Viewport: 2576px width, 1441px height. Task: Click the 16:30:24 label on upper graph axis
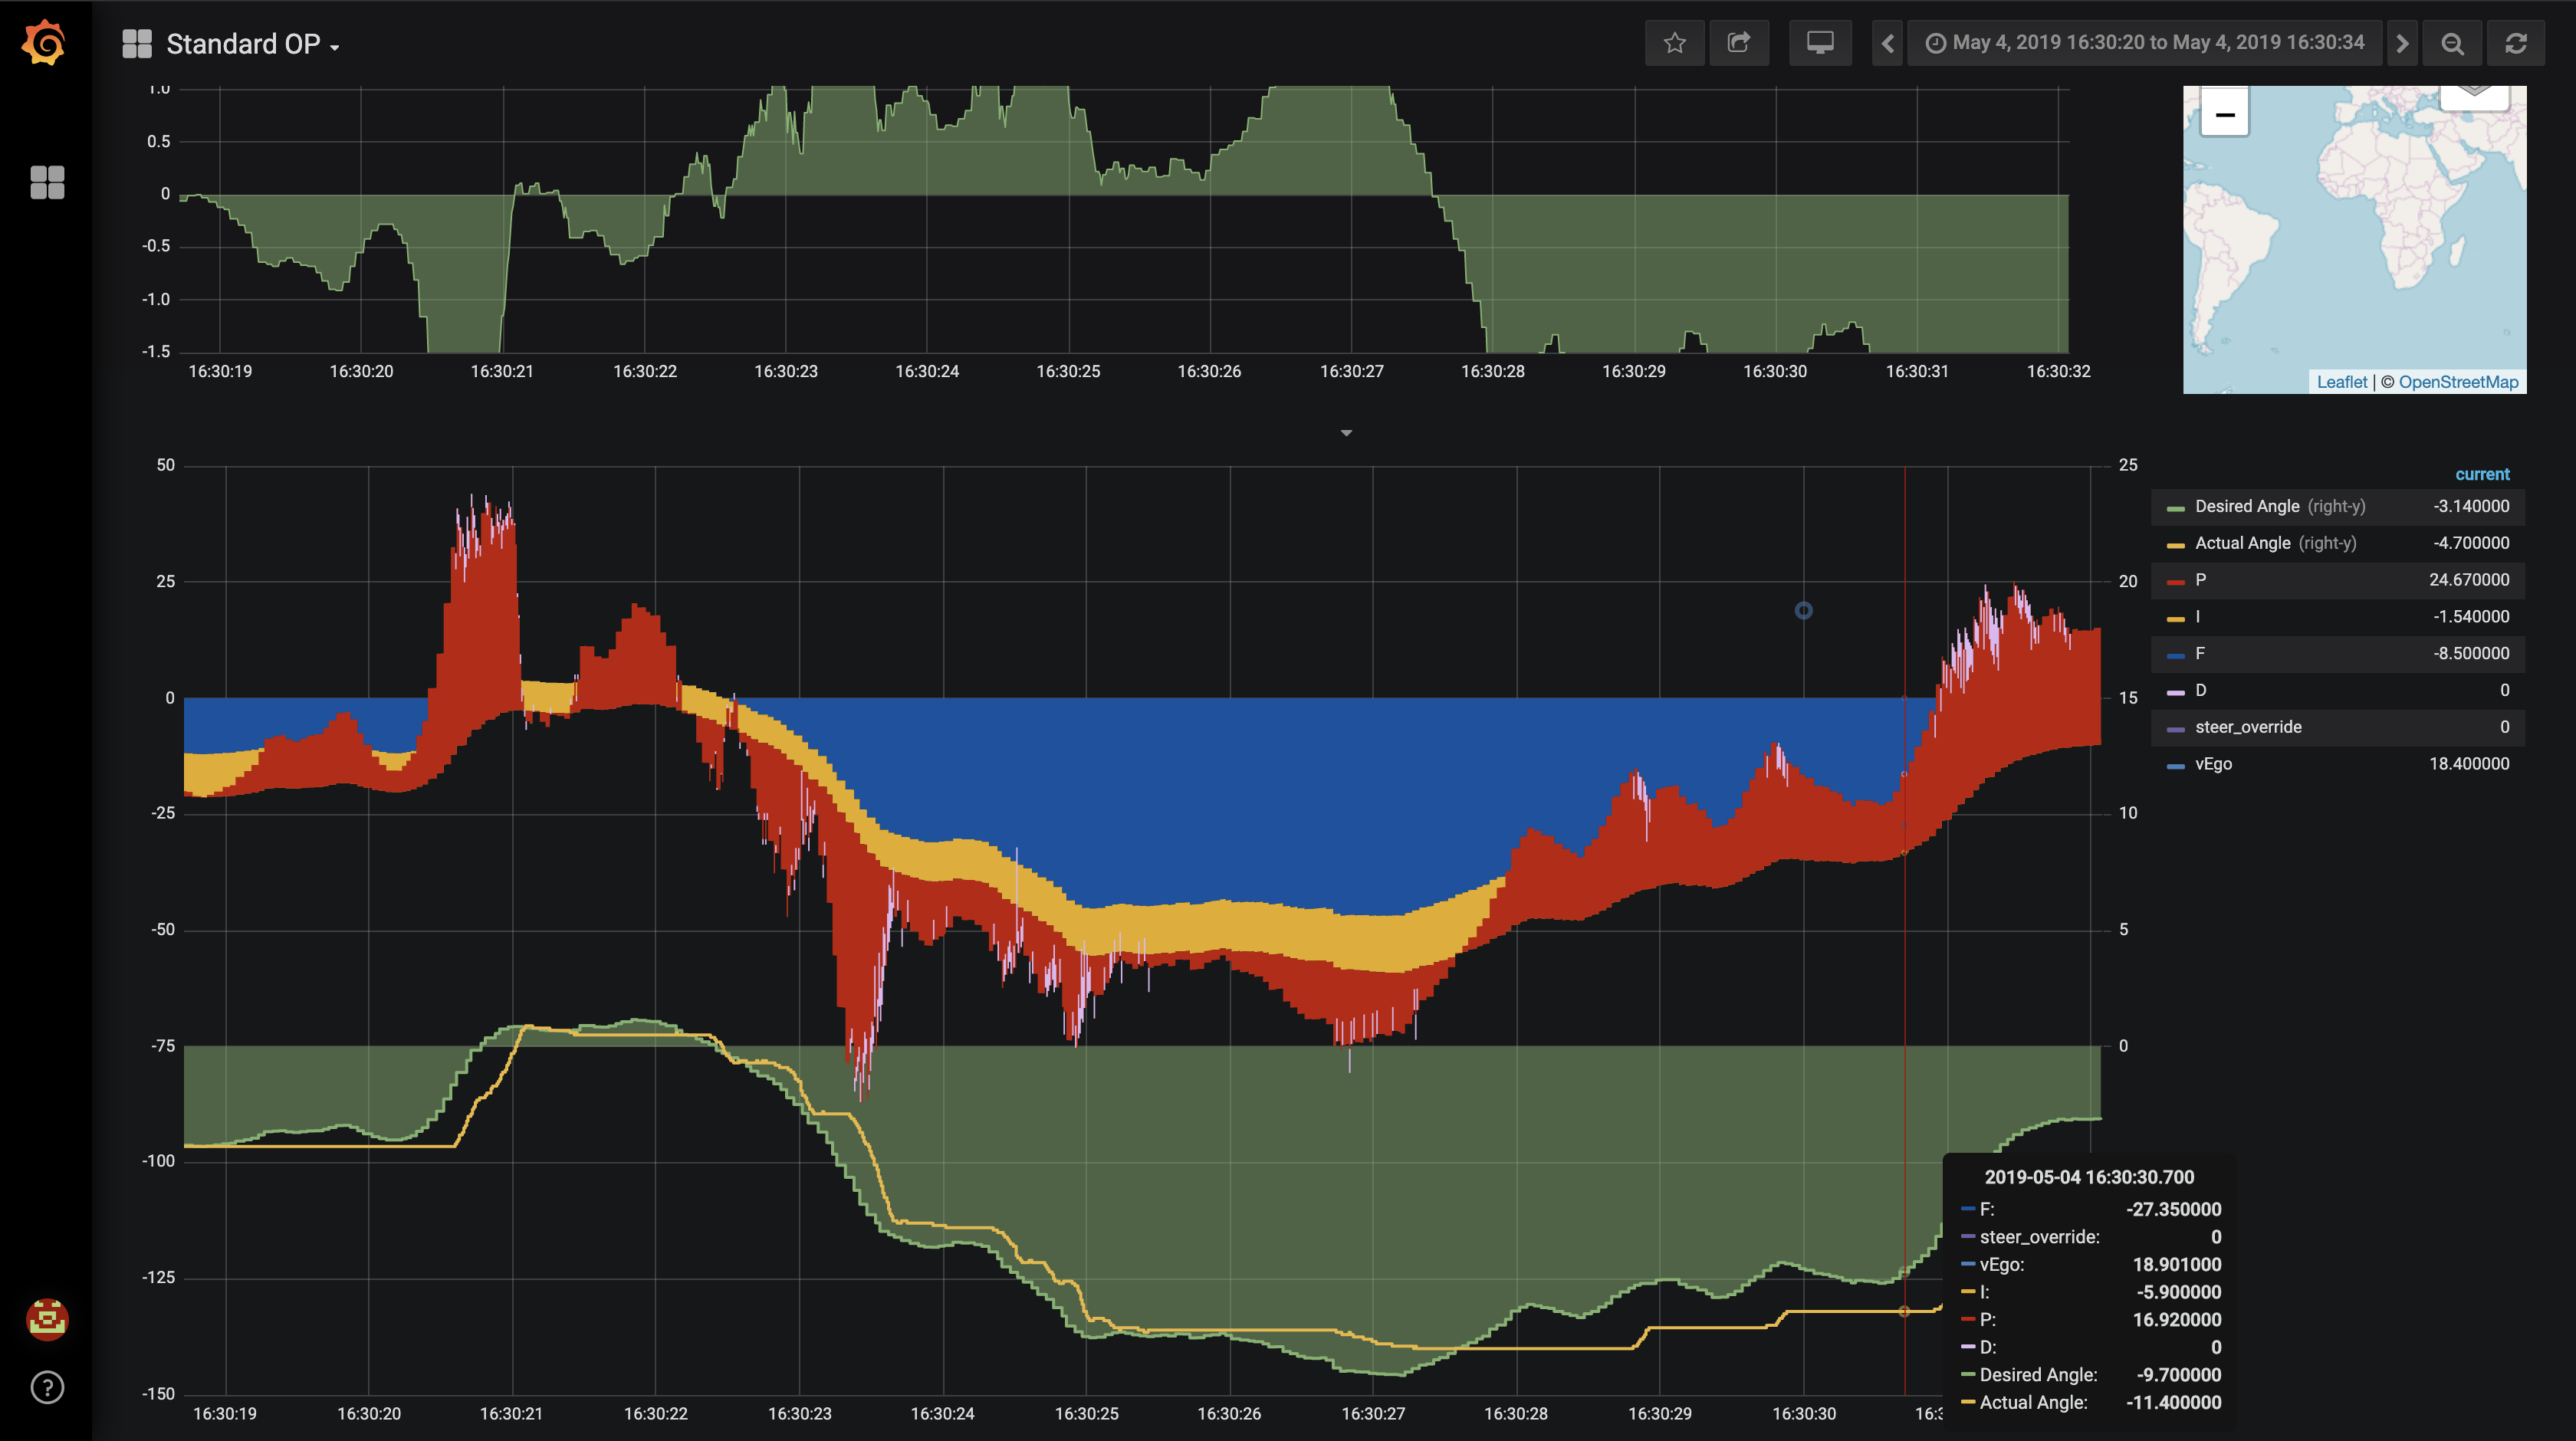926,371
